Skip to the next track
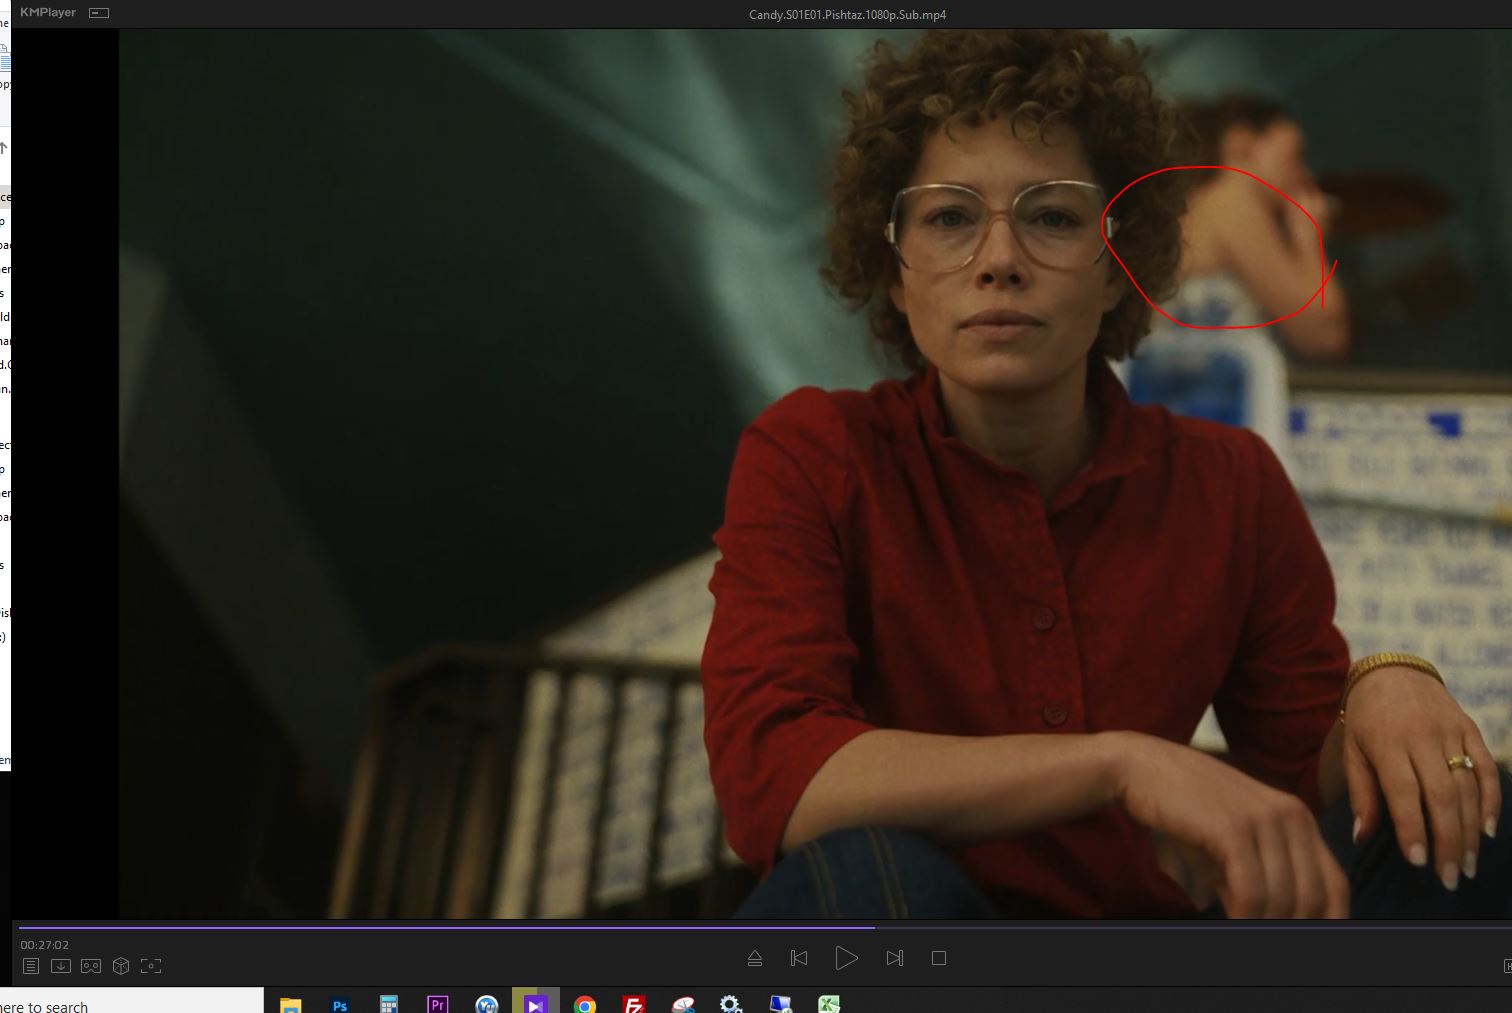The height and width of the screenshot is (1013, 1512). (894, 958)
